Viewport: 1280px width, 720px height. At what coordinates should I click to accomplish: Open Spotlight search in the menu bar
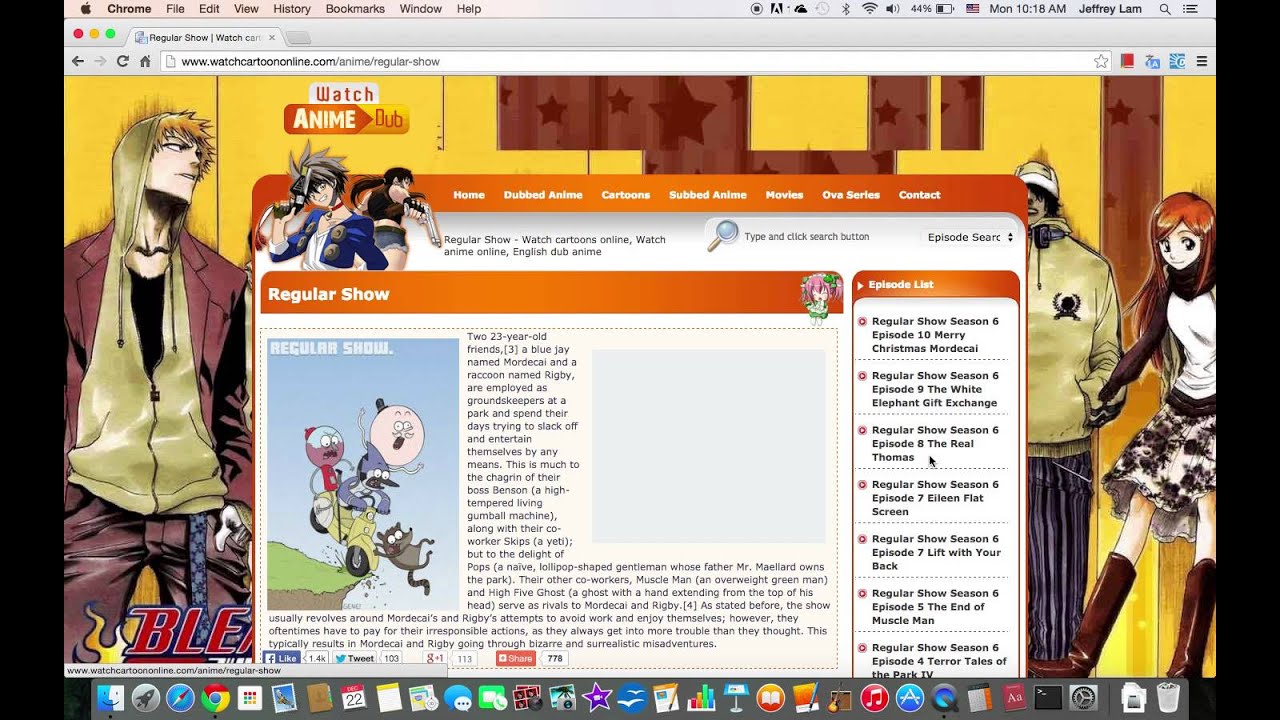(x=1165, y=9)
